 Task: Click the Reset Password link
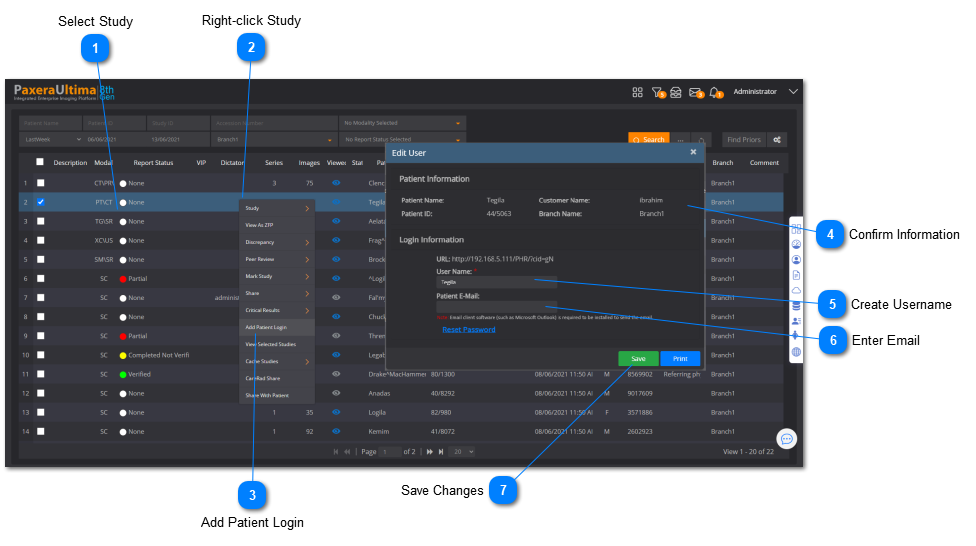tap(468, 329)
